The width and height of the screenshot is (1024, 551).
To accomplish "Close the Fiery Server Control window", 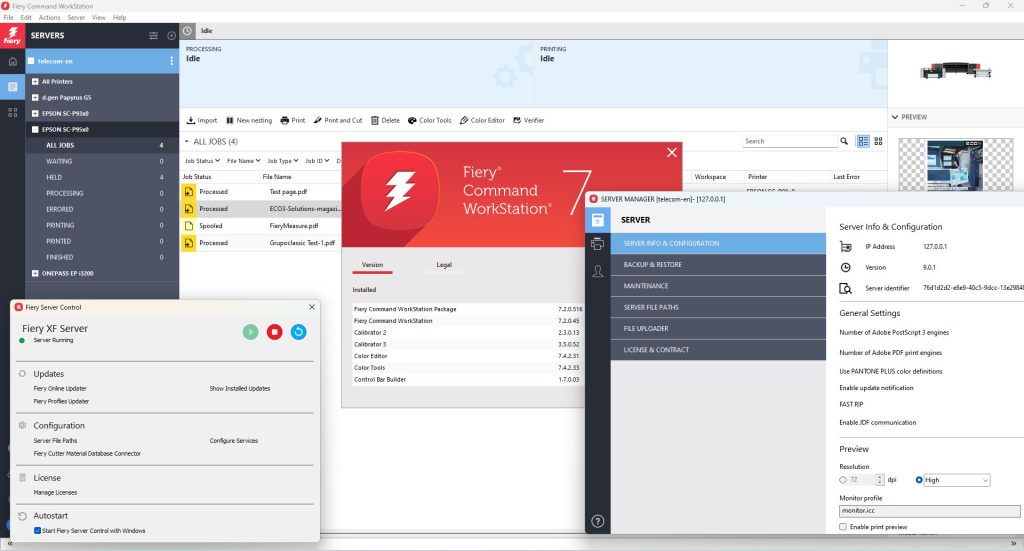I will point(312,307).
